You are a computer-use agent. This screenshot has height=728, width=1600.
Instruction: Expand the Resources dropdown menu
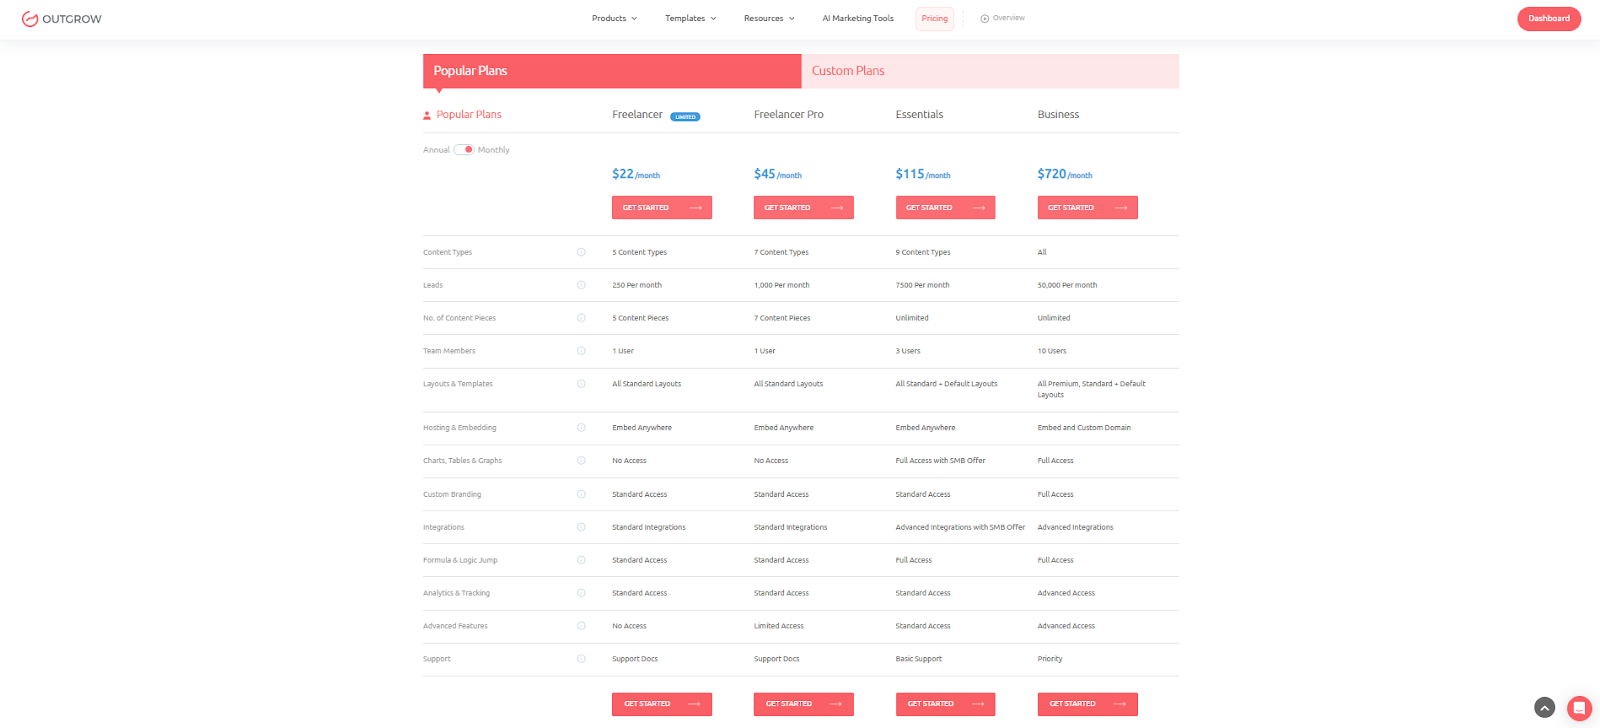coord(769,19)
